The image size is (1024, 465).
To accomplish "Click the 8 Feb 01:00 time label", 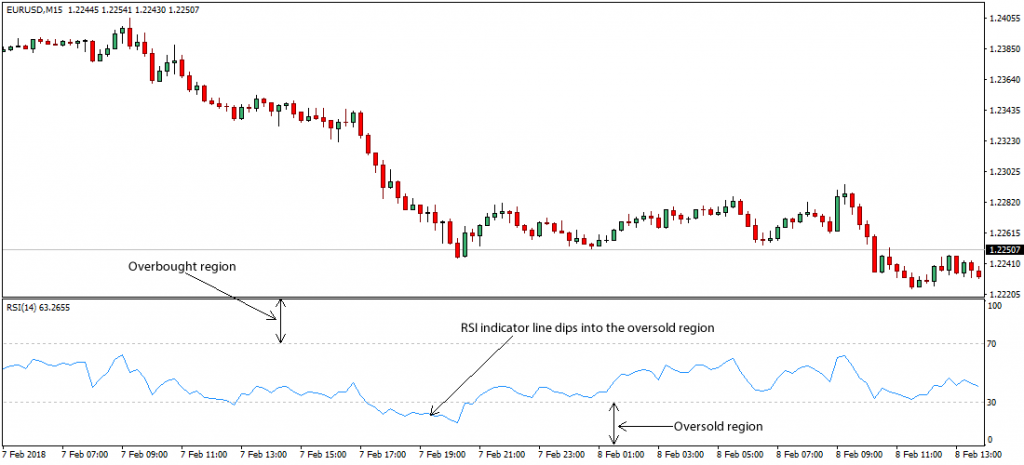I will coord(620,454).
